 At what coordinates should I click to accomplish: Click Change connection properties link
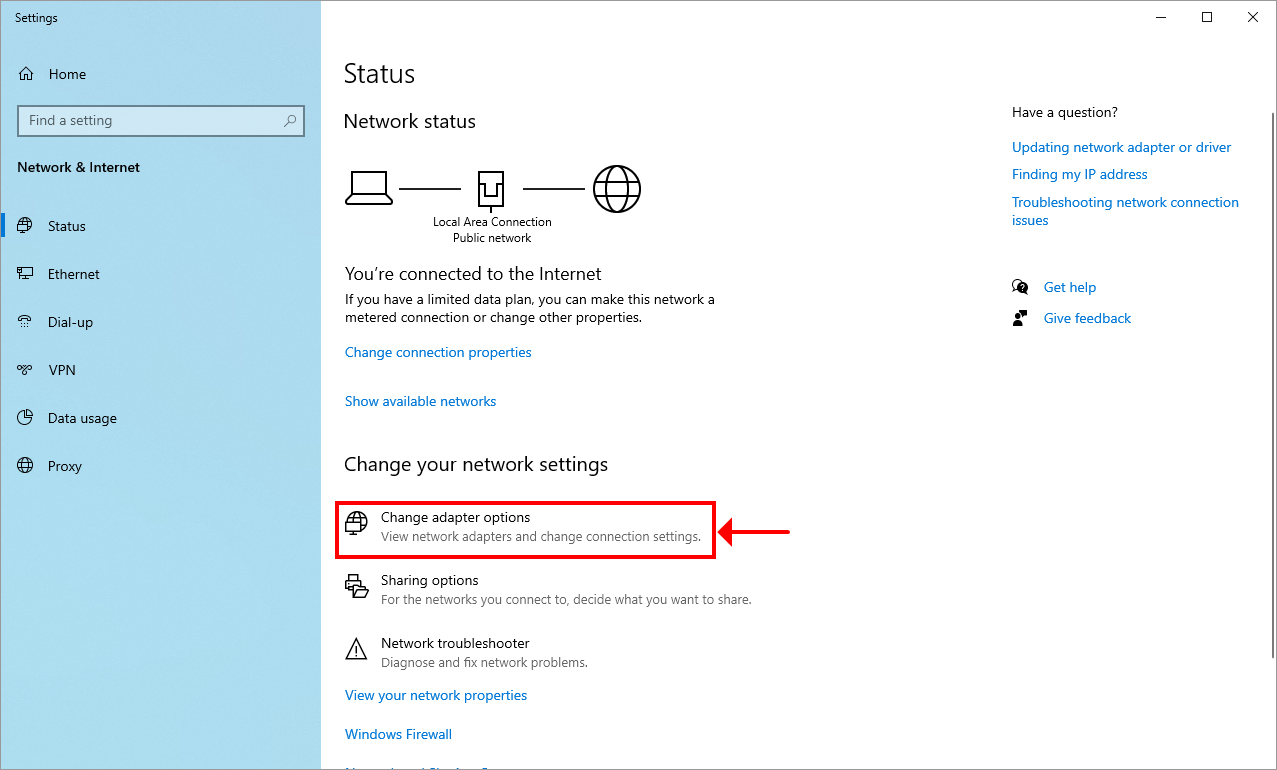click(x=438, y=353)
